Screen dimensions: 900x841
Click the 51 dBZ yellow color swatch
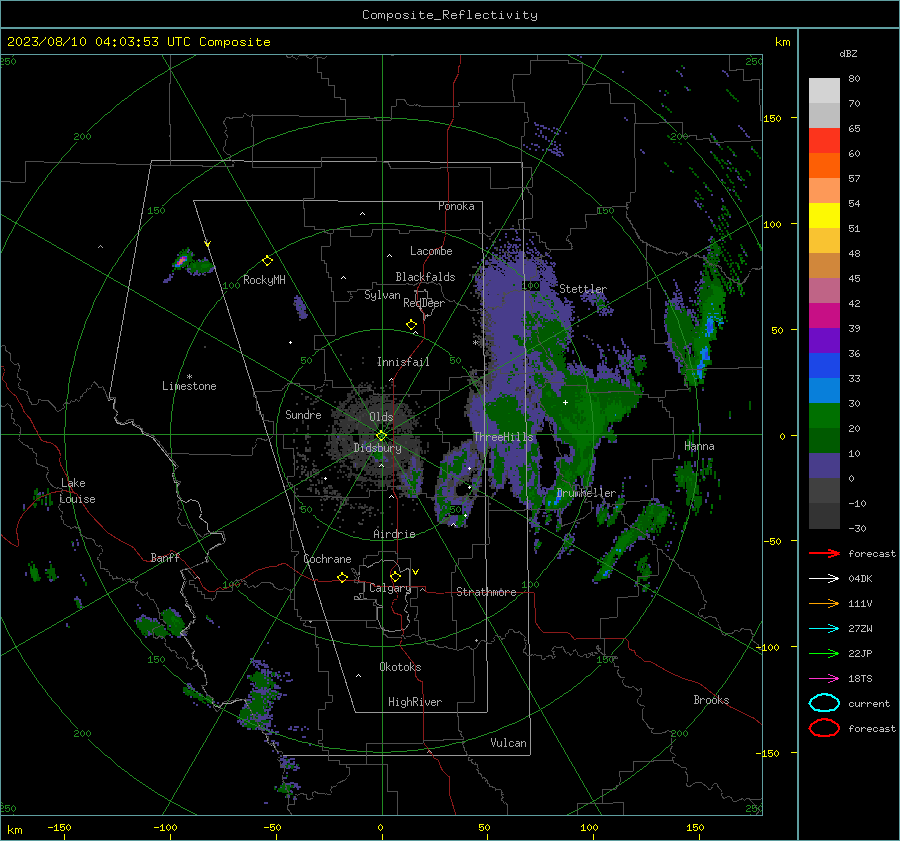[824, 215]
